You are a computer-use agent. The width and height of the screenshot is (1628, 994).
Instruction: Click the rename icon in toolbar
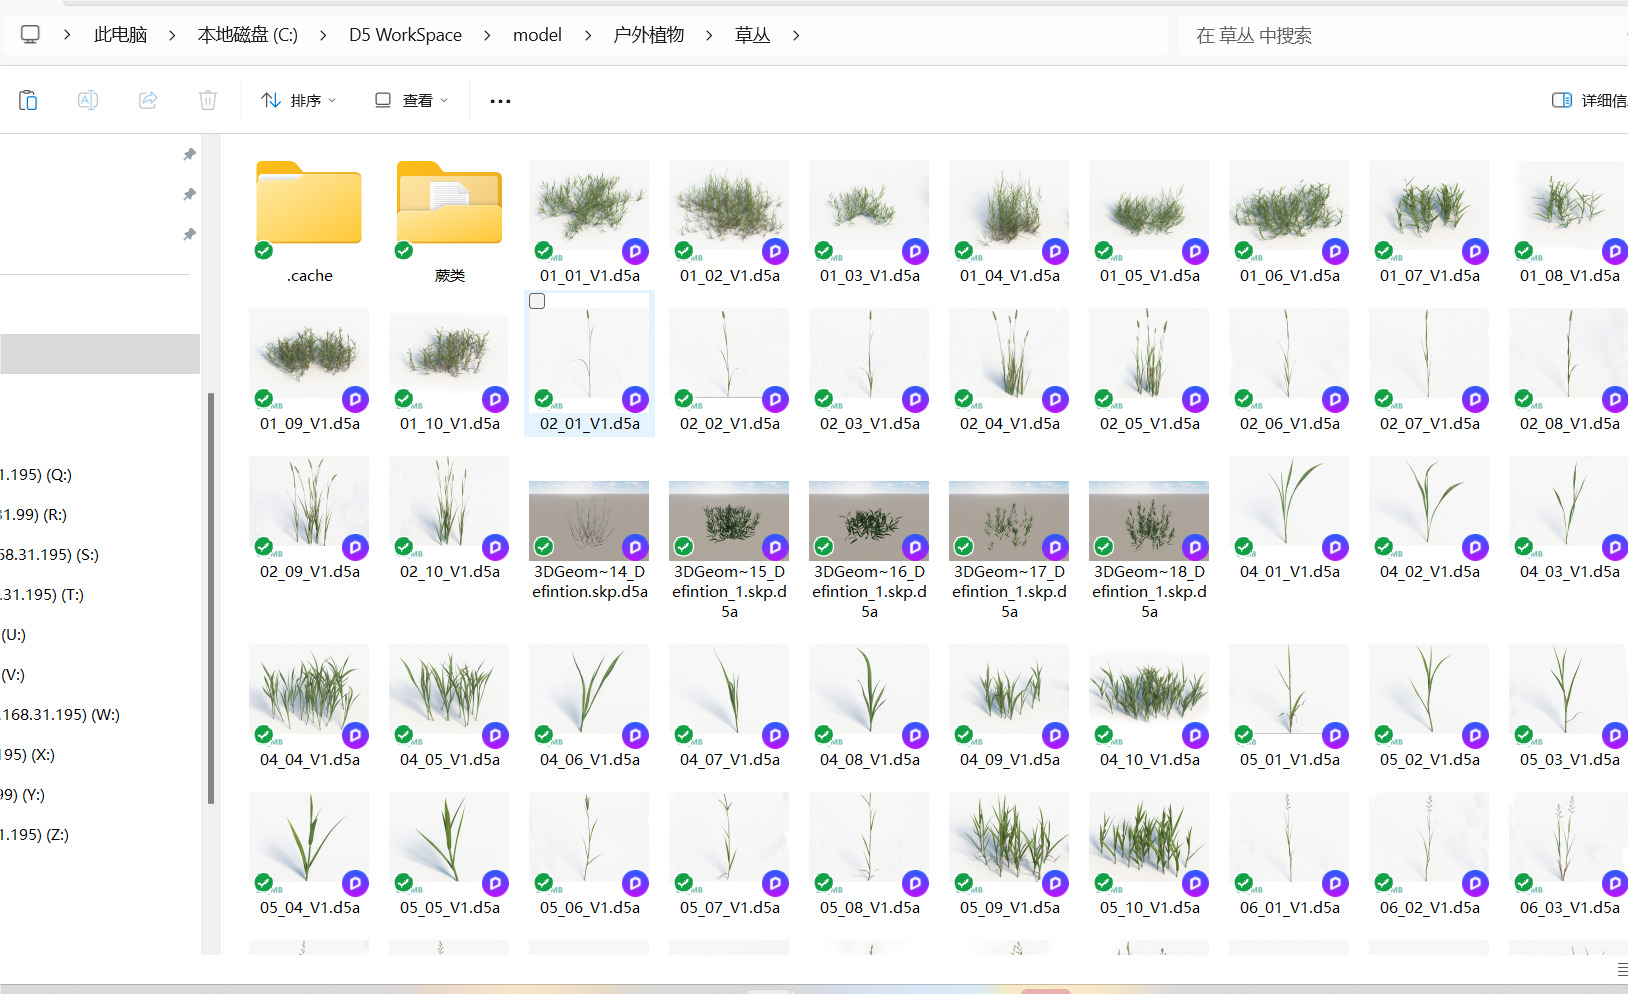88,100
